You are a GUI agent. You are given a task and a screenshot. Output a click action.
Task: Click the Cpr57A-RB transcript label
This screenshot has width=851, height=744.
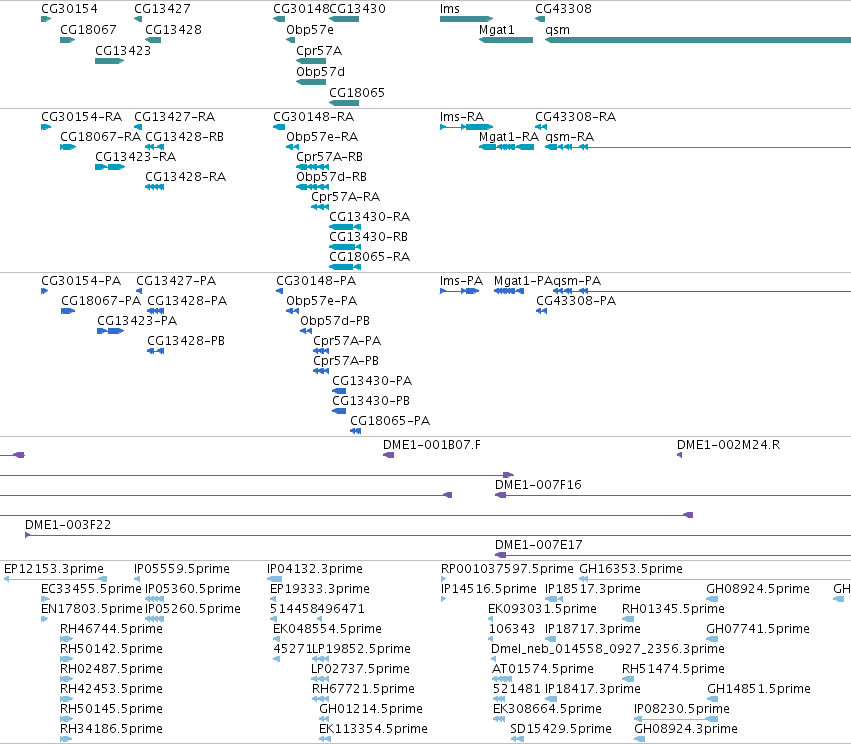[329, 157]
